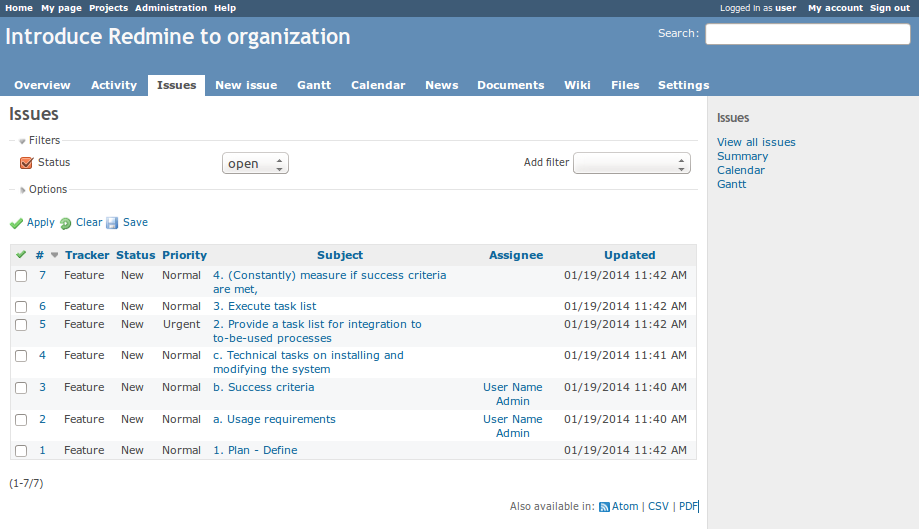This screenshot has height=529, width=921.
Task: Switch to the Gantt tab
Action: (x=314, y=85)
